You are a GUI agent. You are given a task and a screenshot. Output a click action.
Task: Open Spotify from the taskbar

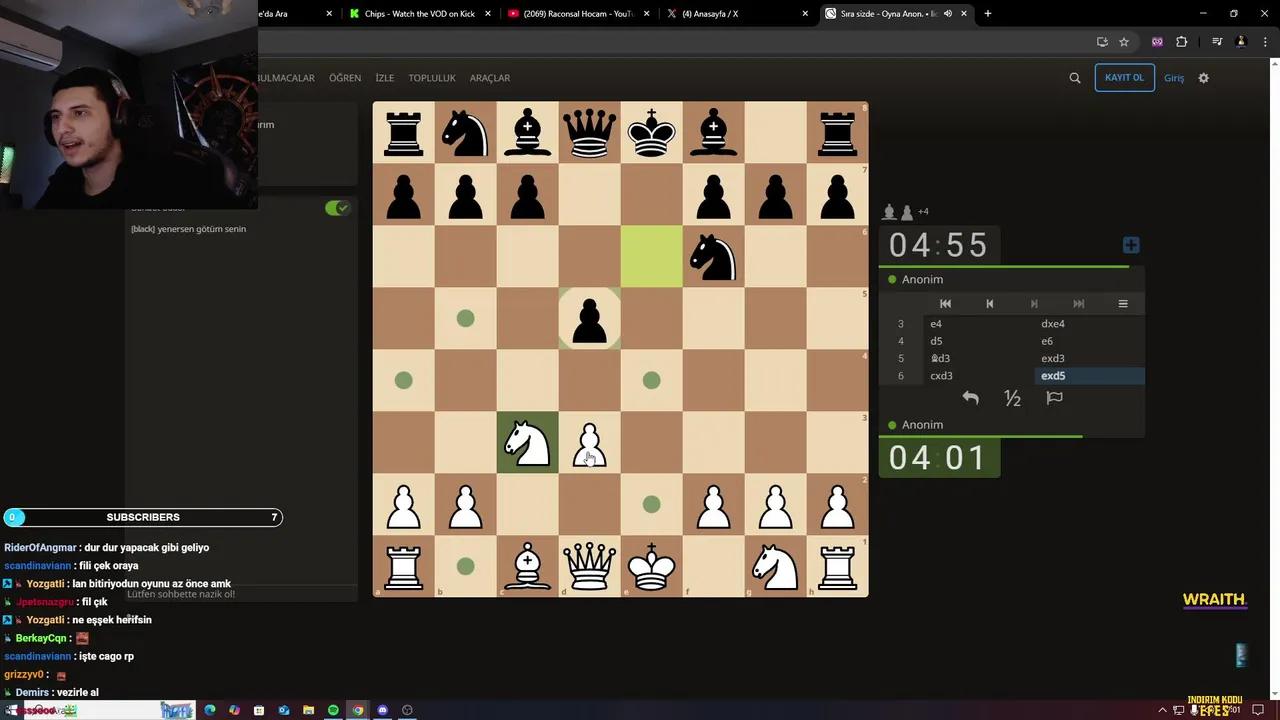pyautogui.click(x=333, y=710)
